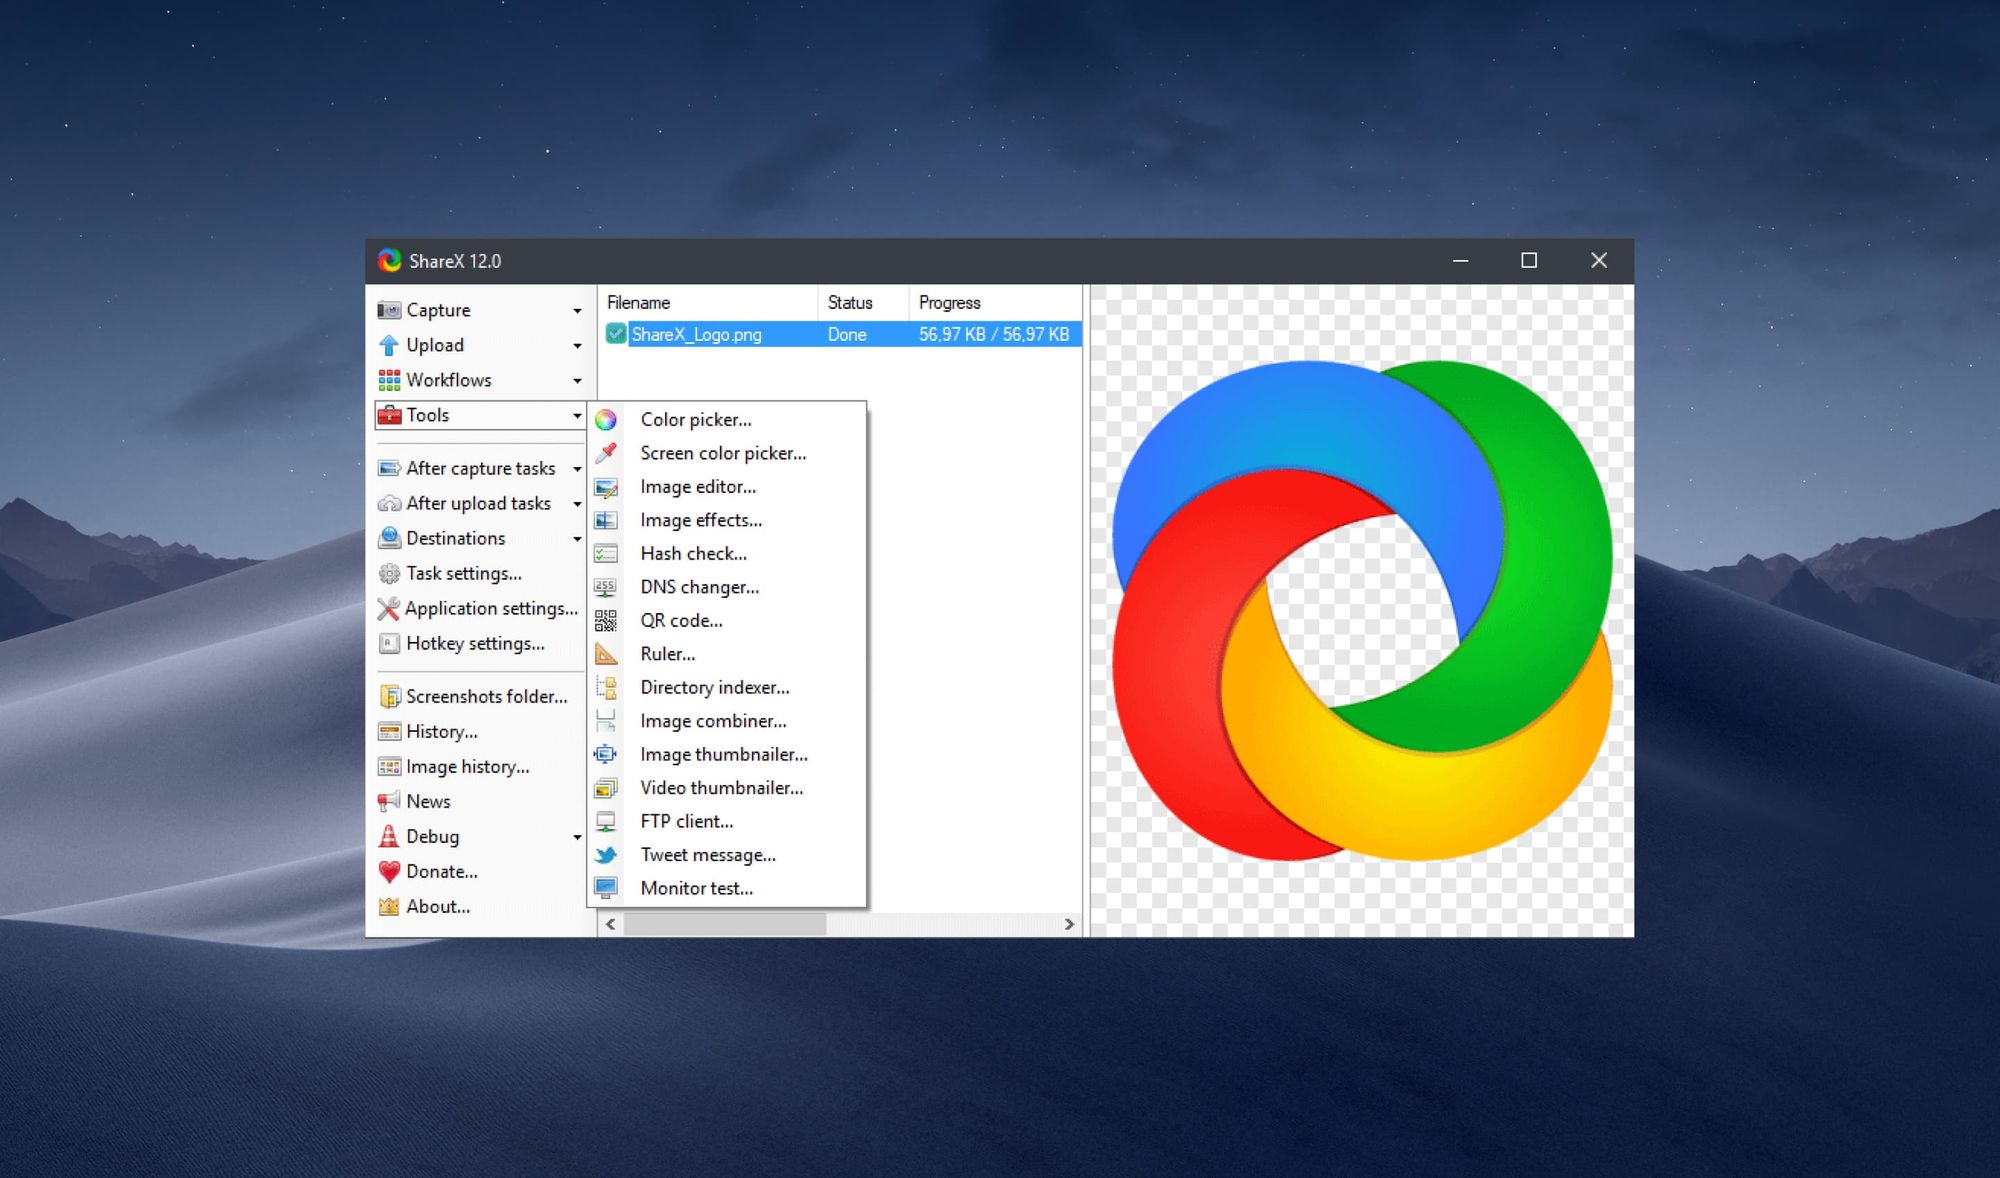Viewport: 2000px width, 1178px height.
Task: Click the Screen color picker eyedropper icon
Action: pos(606,453)
